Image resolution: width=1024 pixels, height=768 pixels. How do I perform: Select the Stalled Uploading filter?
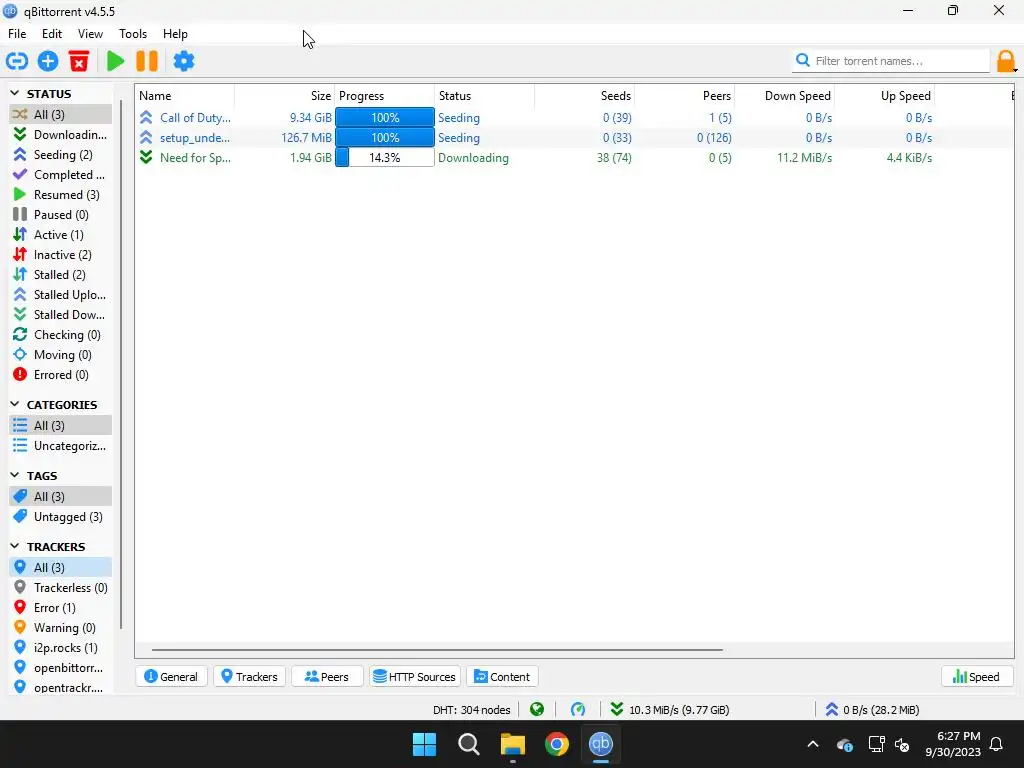coord(61,295)
